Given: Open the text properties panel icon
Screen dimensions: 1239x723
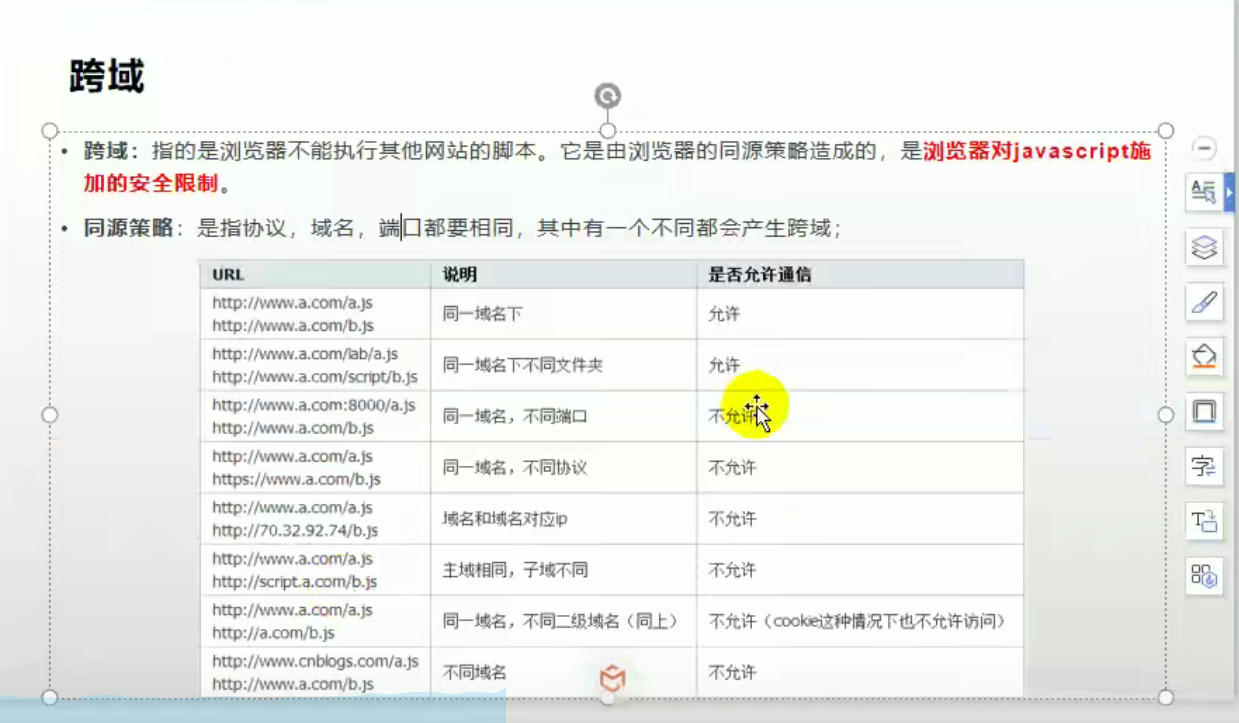Looking at the screenshot, I should tap(1204, 192).
